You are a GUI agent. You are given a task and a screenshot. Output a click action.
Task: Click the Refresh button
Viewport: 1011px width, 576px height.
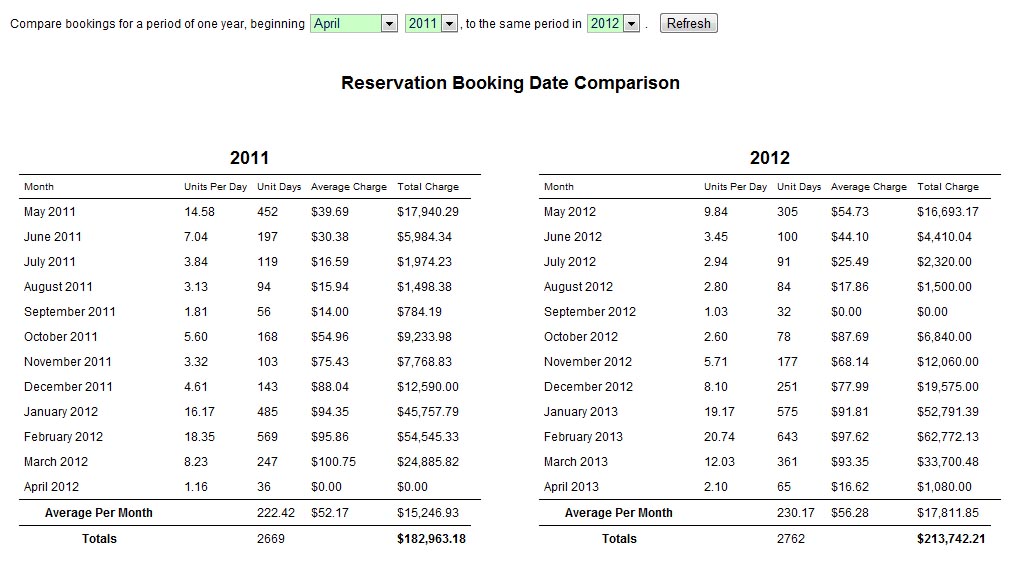pos(688,23)
